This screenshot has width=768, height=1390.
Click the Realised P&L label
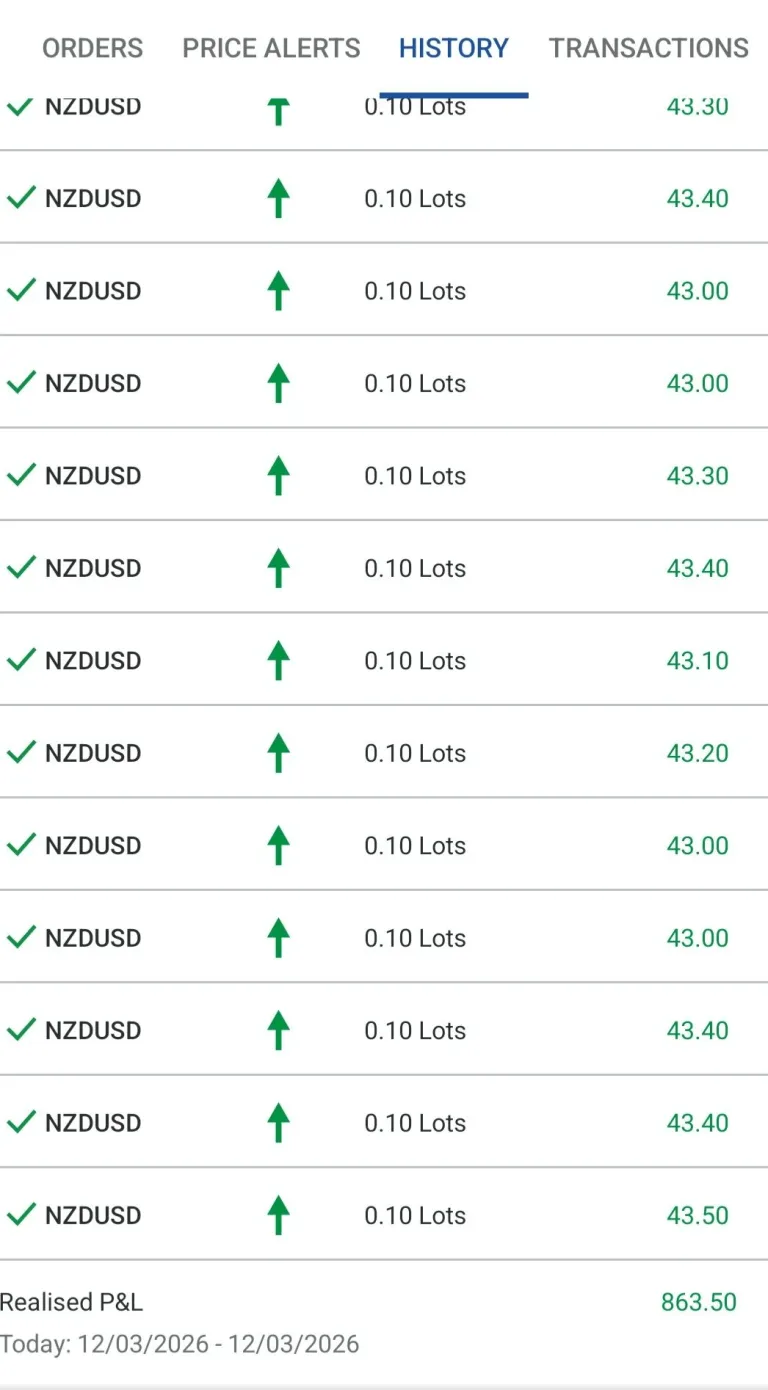click(x=72, y=1302)
